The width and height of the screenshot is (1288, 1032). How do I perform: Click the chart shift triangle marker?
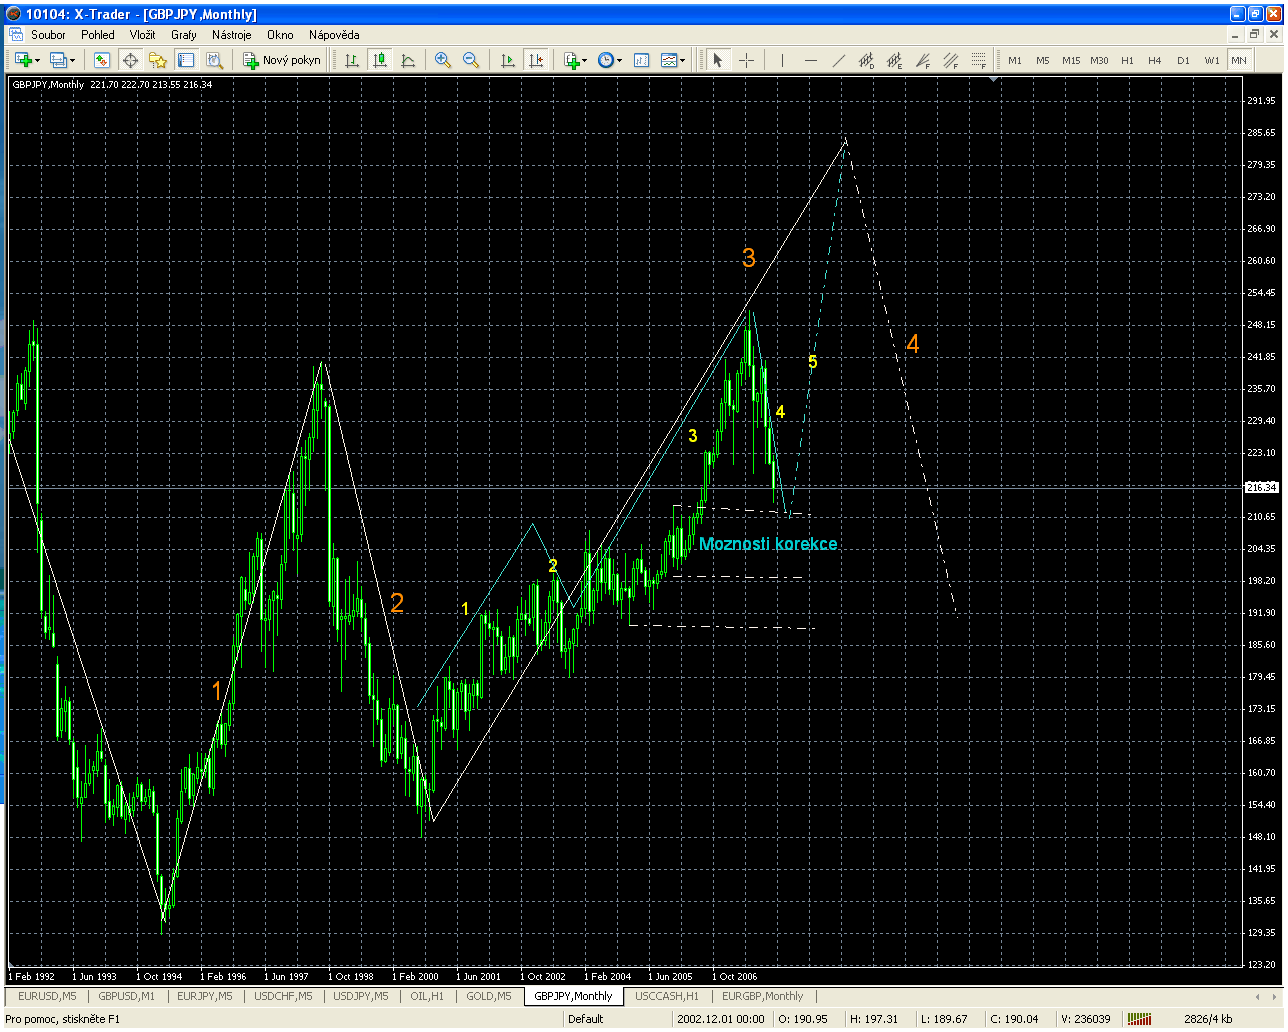pyautogui.click(x=993, y=80)
